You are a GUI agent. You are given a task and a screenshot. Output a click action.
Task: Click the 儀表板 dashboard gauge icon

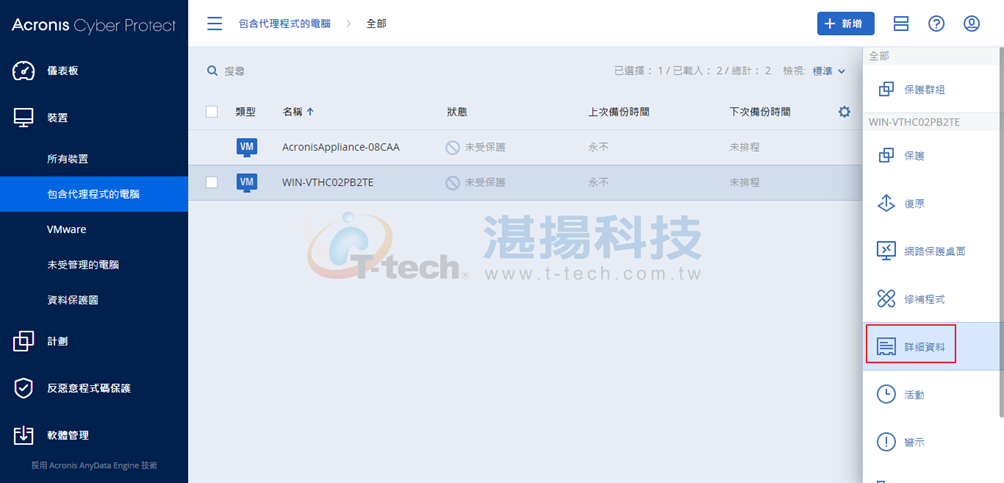(x=23, y=70)
